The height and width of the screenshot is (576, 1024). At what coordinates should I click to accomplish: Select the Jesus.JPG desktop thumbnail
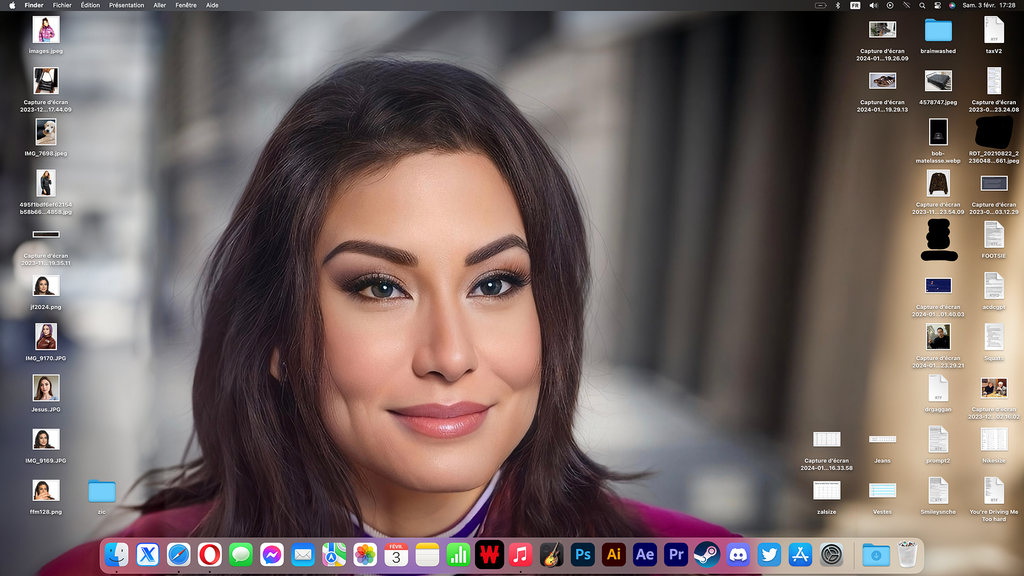click(x=46, y=388)
